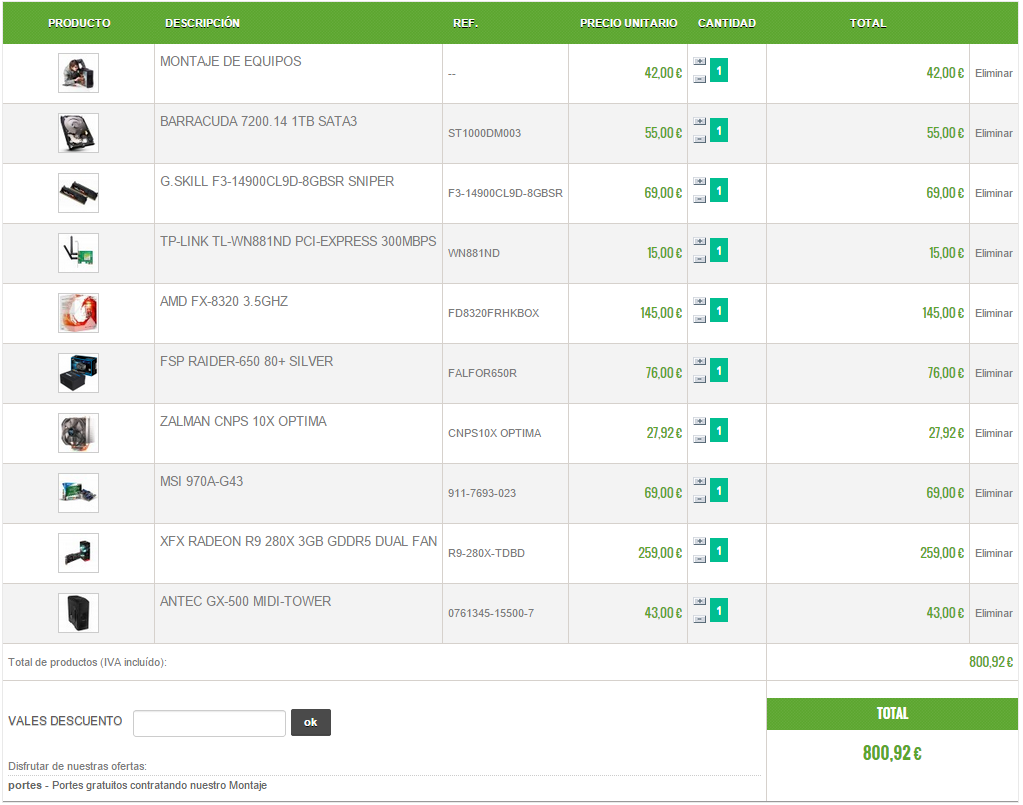Increase quantity of FSP RAIDER-650

pyautogui.click(x=699, y=361)
